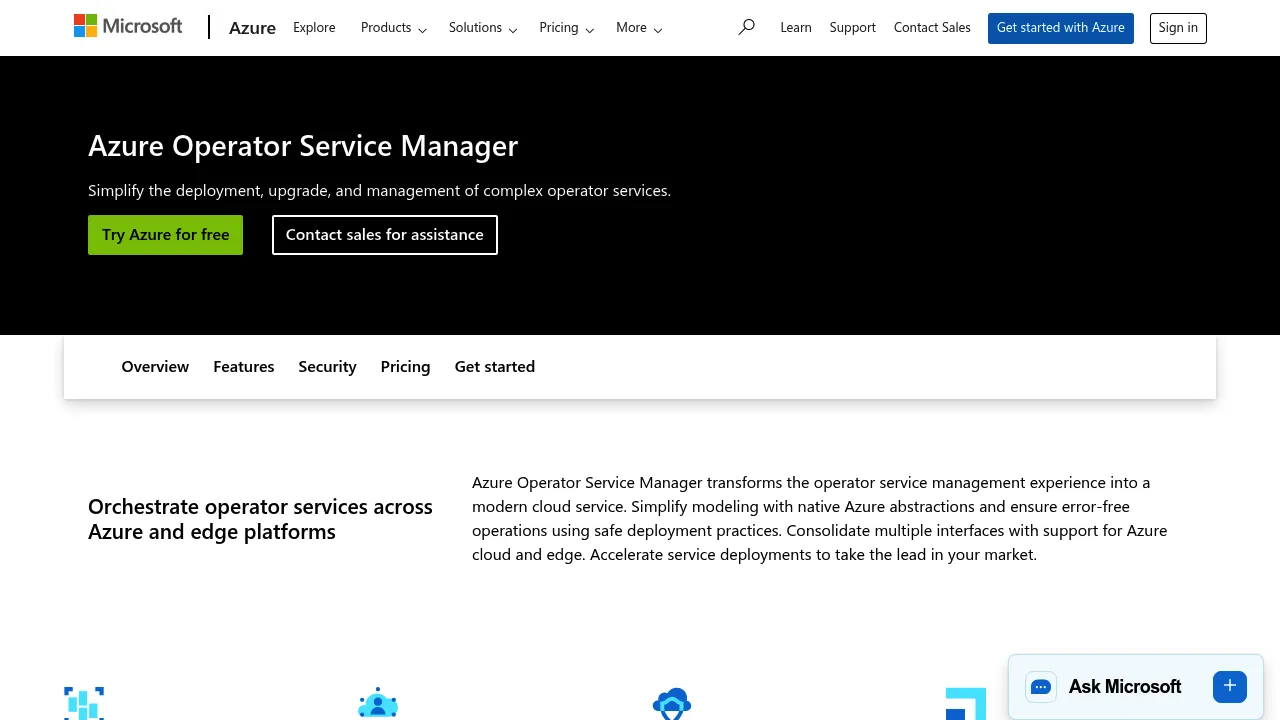1280x720 pixels.
Task: Click the Azure Operator Service Manager heading
Action: (x=303, y=146)
